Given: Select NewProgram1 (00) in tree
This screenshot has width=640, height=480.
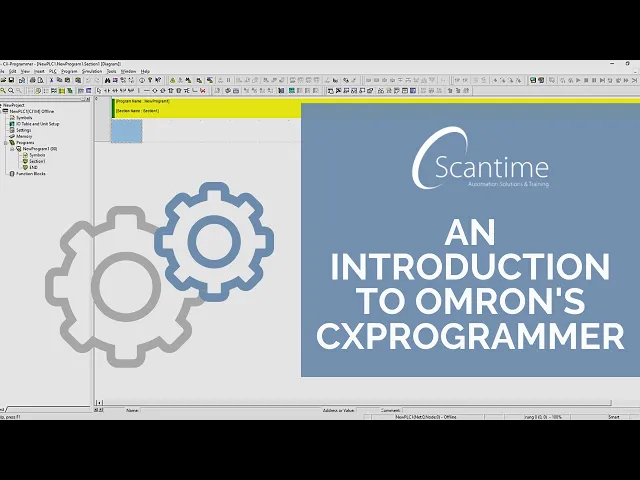Looking at the screenshot, I should click(x=40, y=149).
